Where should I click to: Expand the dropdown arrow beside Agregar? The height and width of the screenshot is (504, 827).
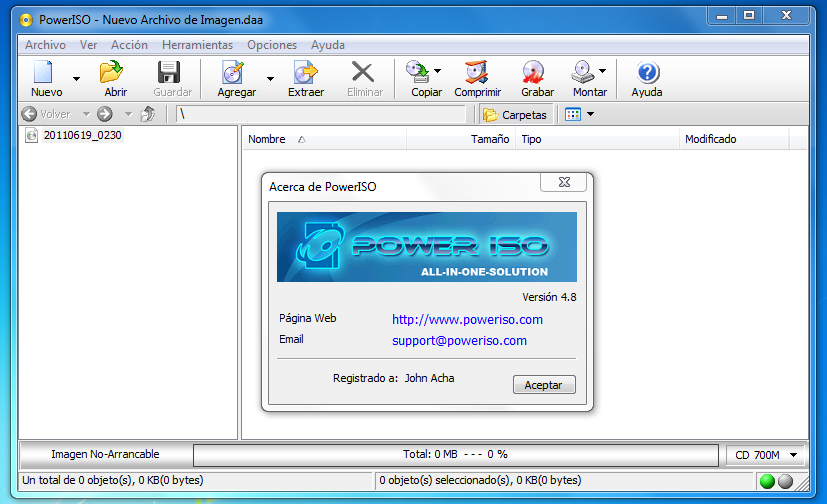point(271,79)
